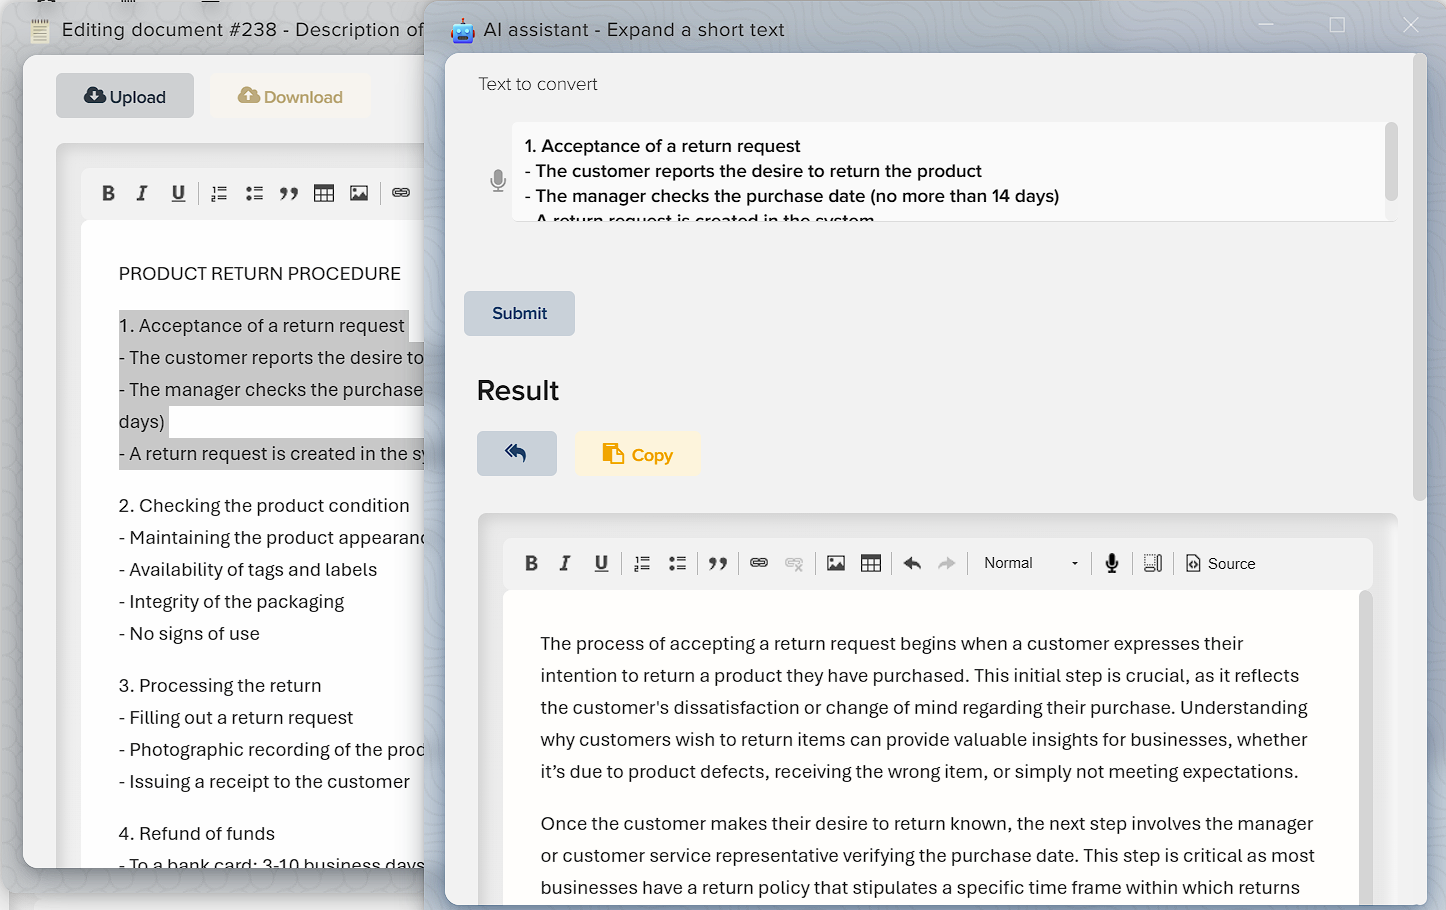The image size is (1446, 910).
Task: Click bulleted list icon in Result editor
Action: [677, 564]
